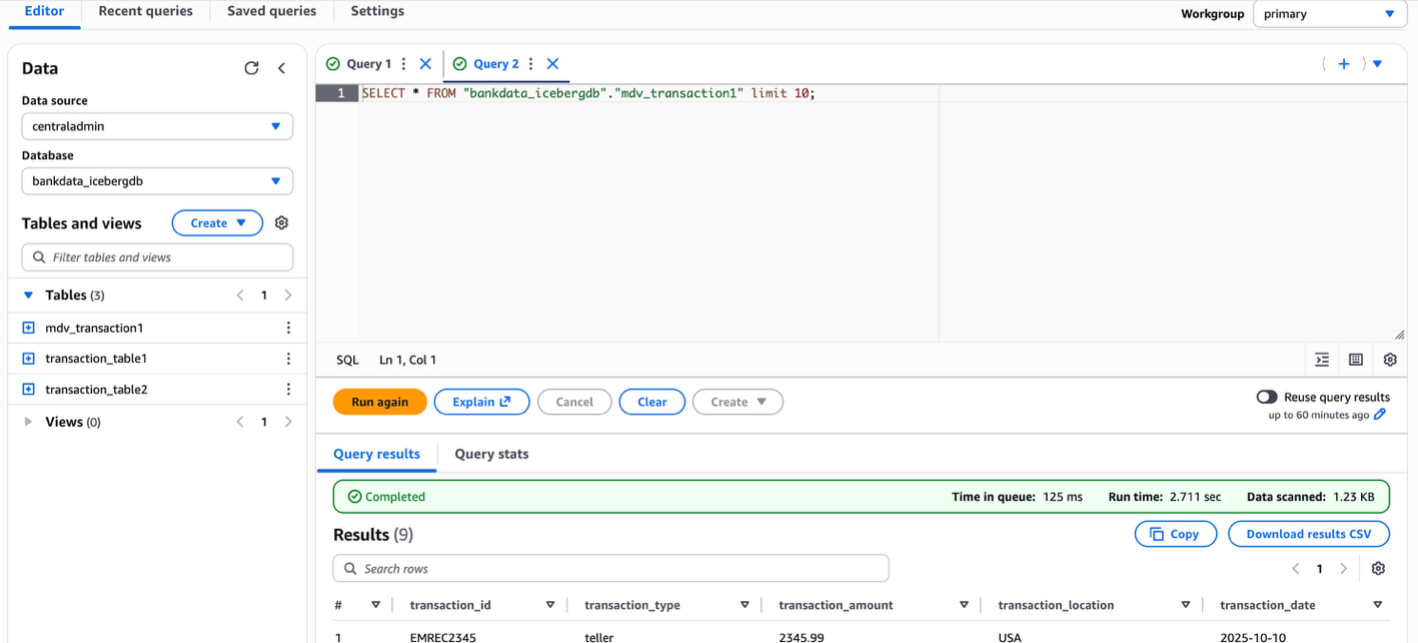Image resolution: width=1418 pixels, height=643 pixels.
Task: Open the Data source dropdown
Action: tap(157, 127)
